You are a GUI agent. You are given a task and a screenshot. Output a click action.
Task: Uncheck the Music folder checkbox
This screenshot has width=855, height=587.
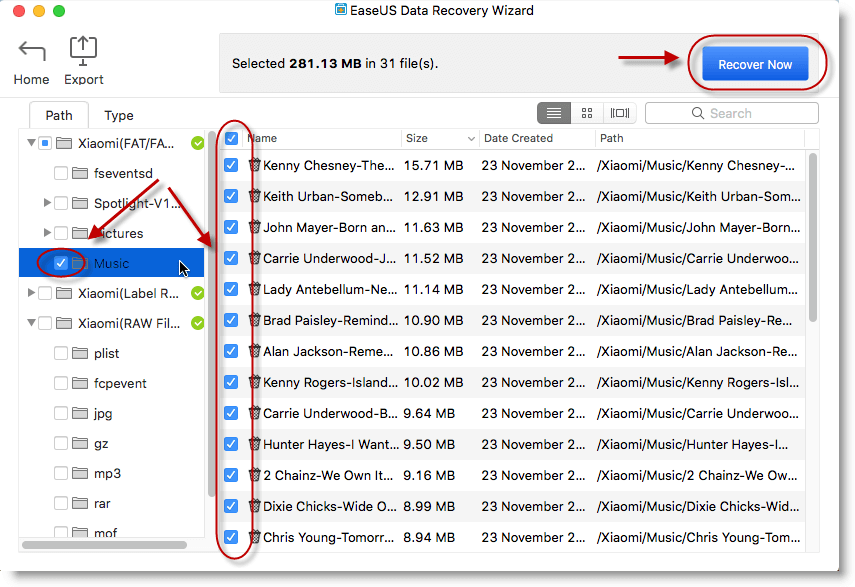click(61, 263)
